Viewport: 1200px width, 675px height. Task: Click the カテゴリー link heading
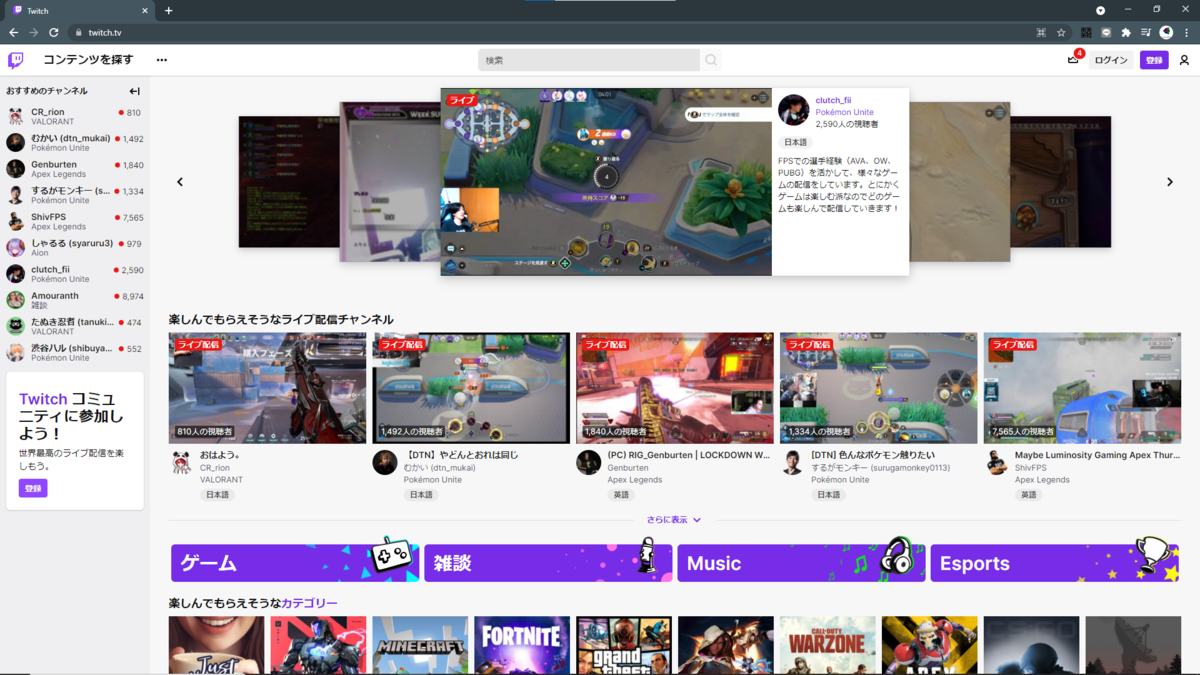click(x=309, y=603)
